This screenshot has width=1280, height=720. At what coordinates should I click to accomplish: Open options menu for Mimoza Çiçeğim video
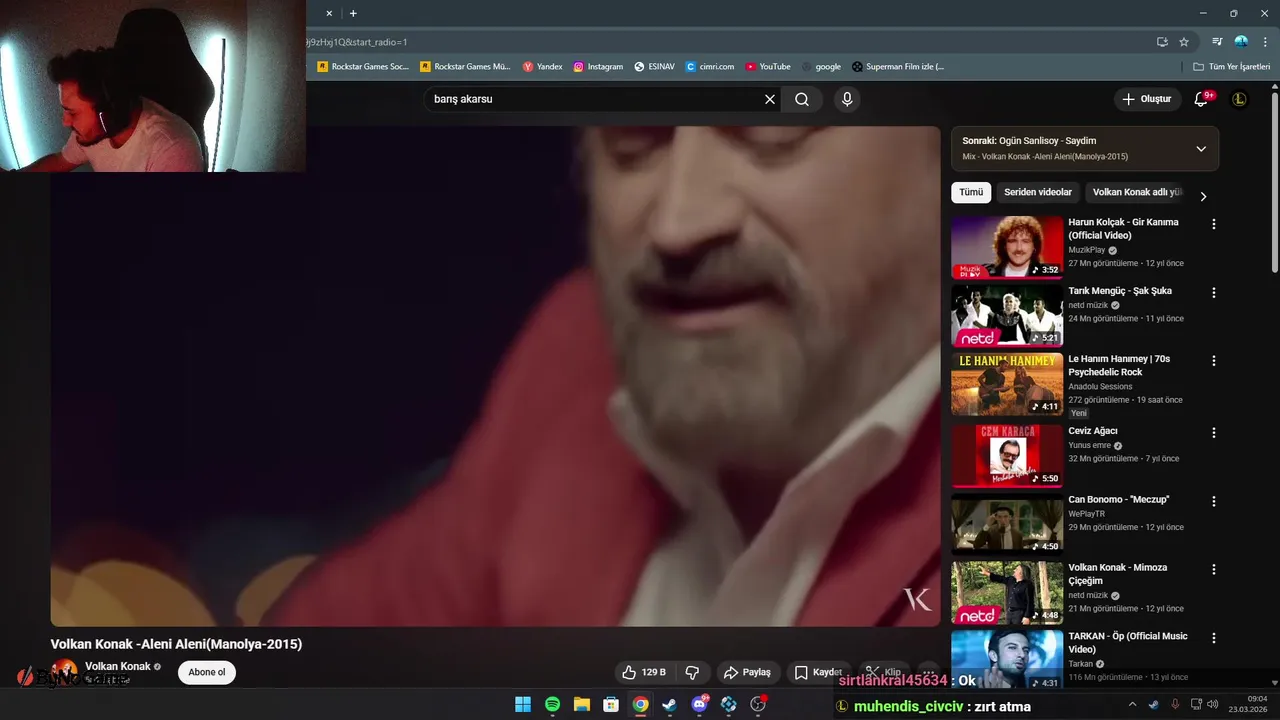(x=1214, y=569)
